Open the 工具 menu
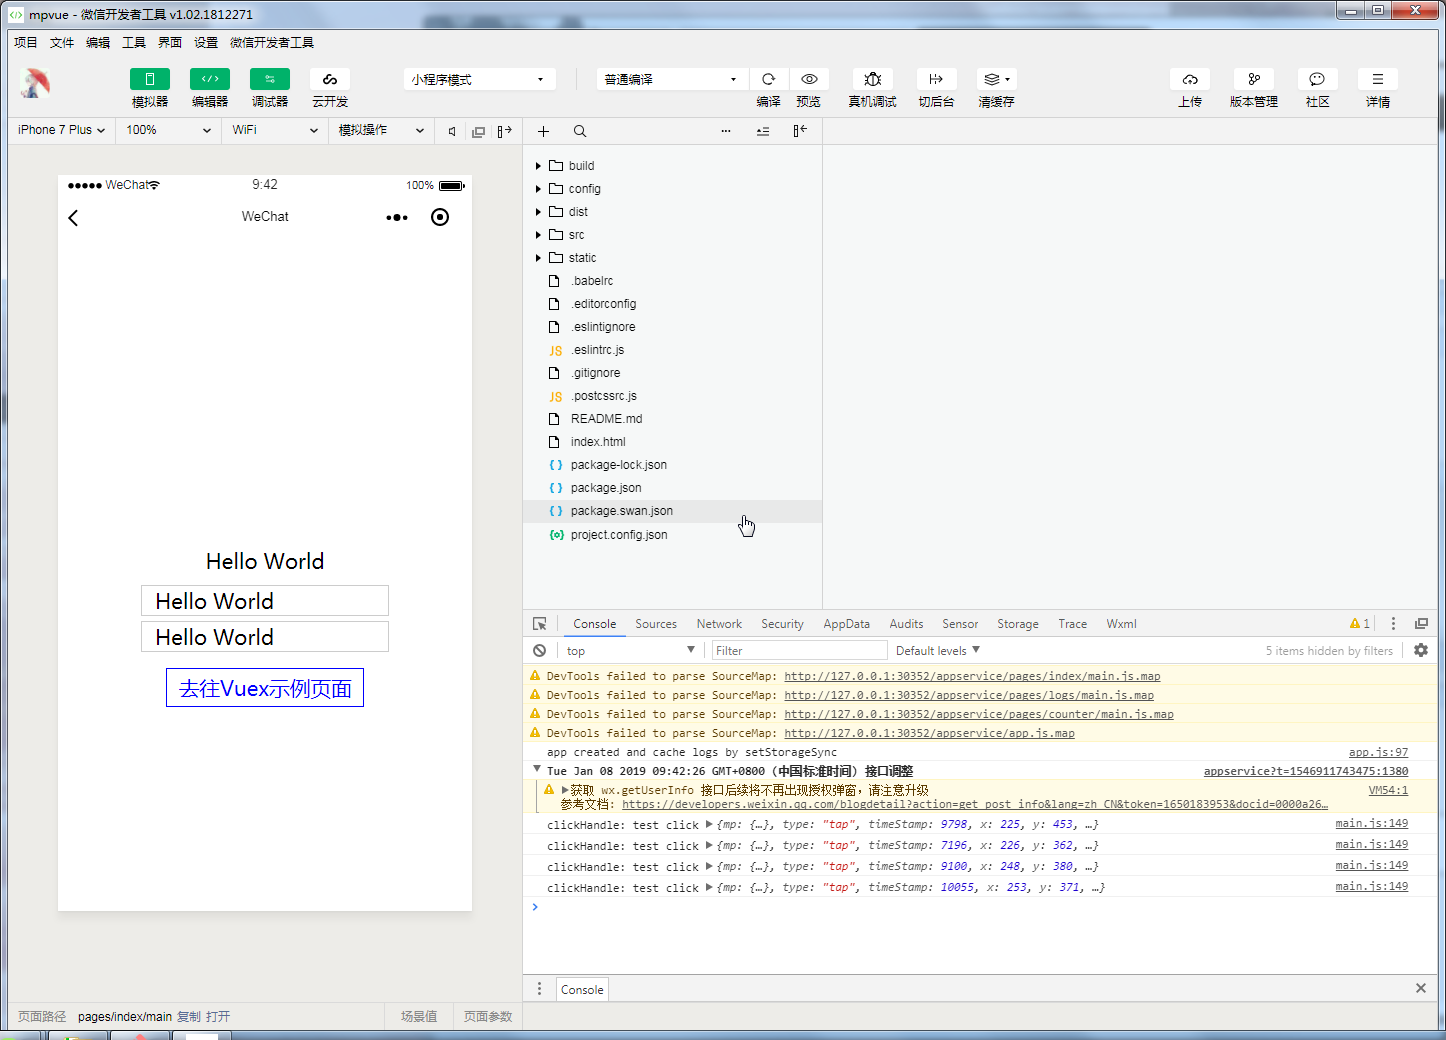 click(134, 42)
